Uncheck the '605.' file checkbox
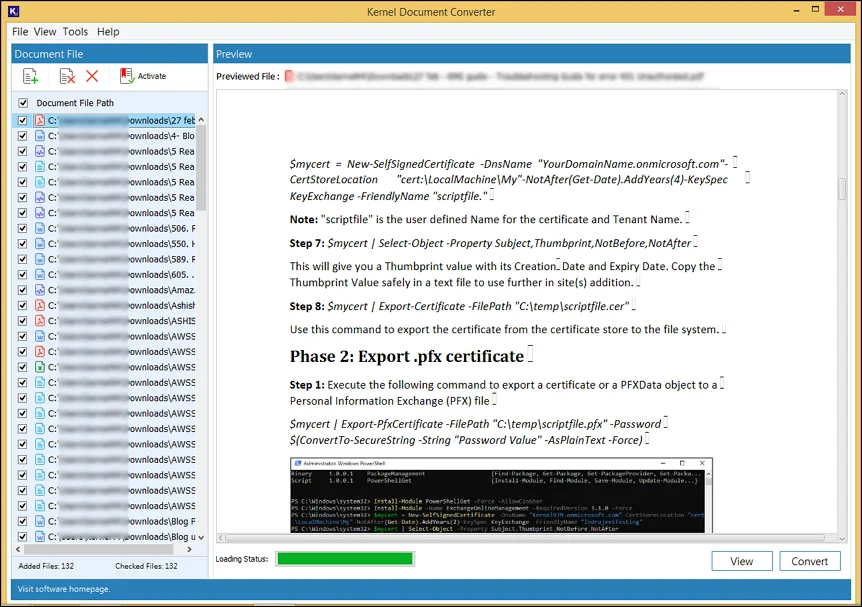This screenshot has height=607, width=862. 23,274
